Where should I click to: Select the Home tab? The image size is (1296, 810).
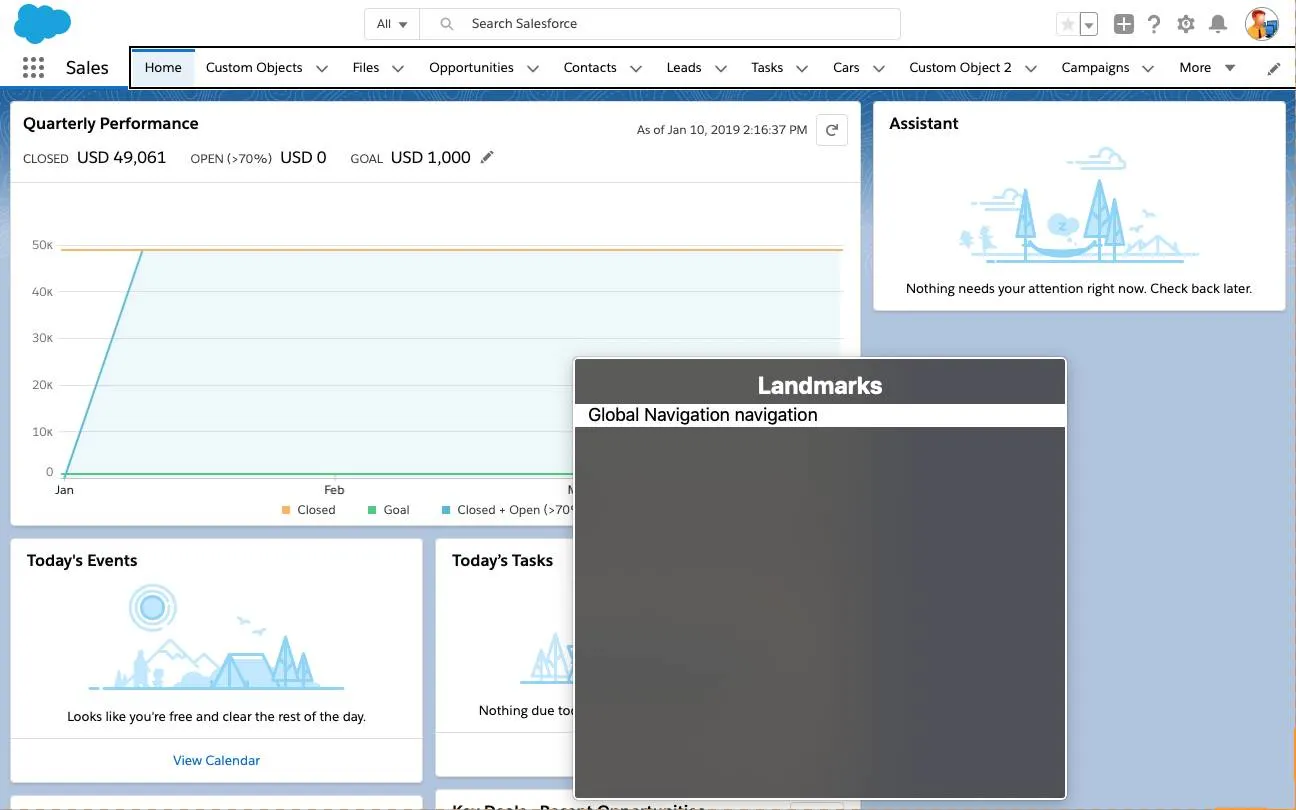coord(163,67)
